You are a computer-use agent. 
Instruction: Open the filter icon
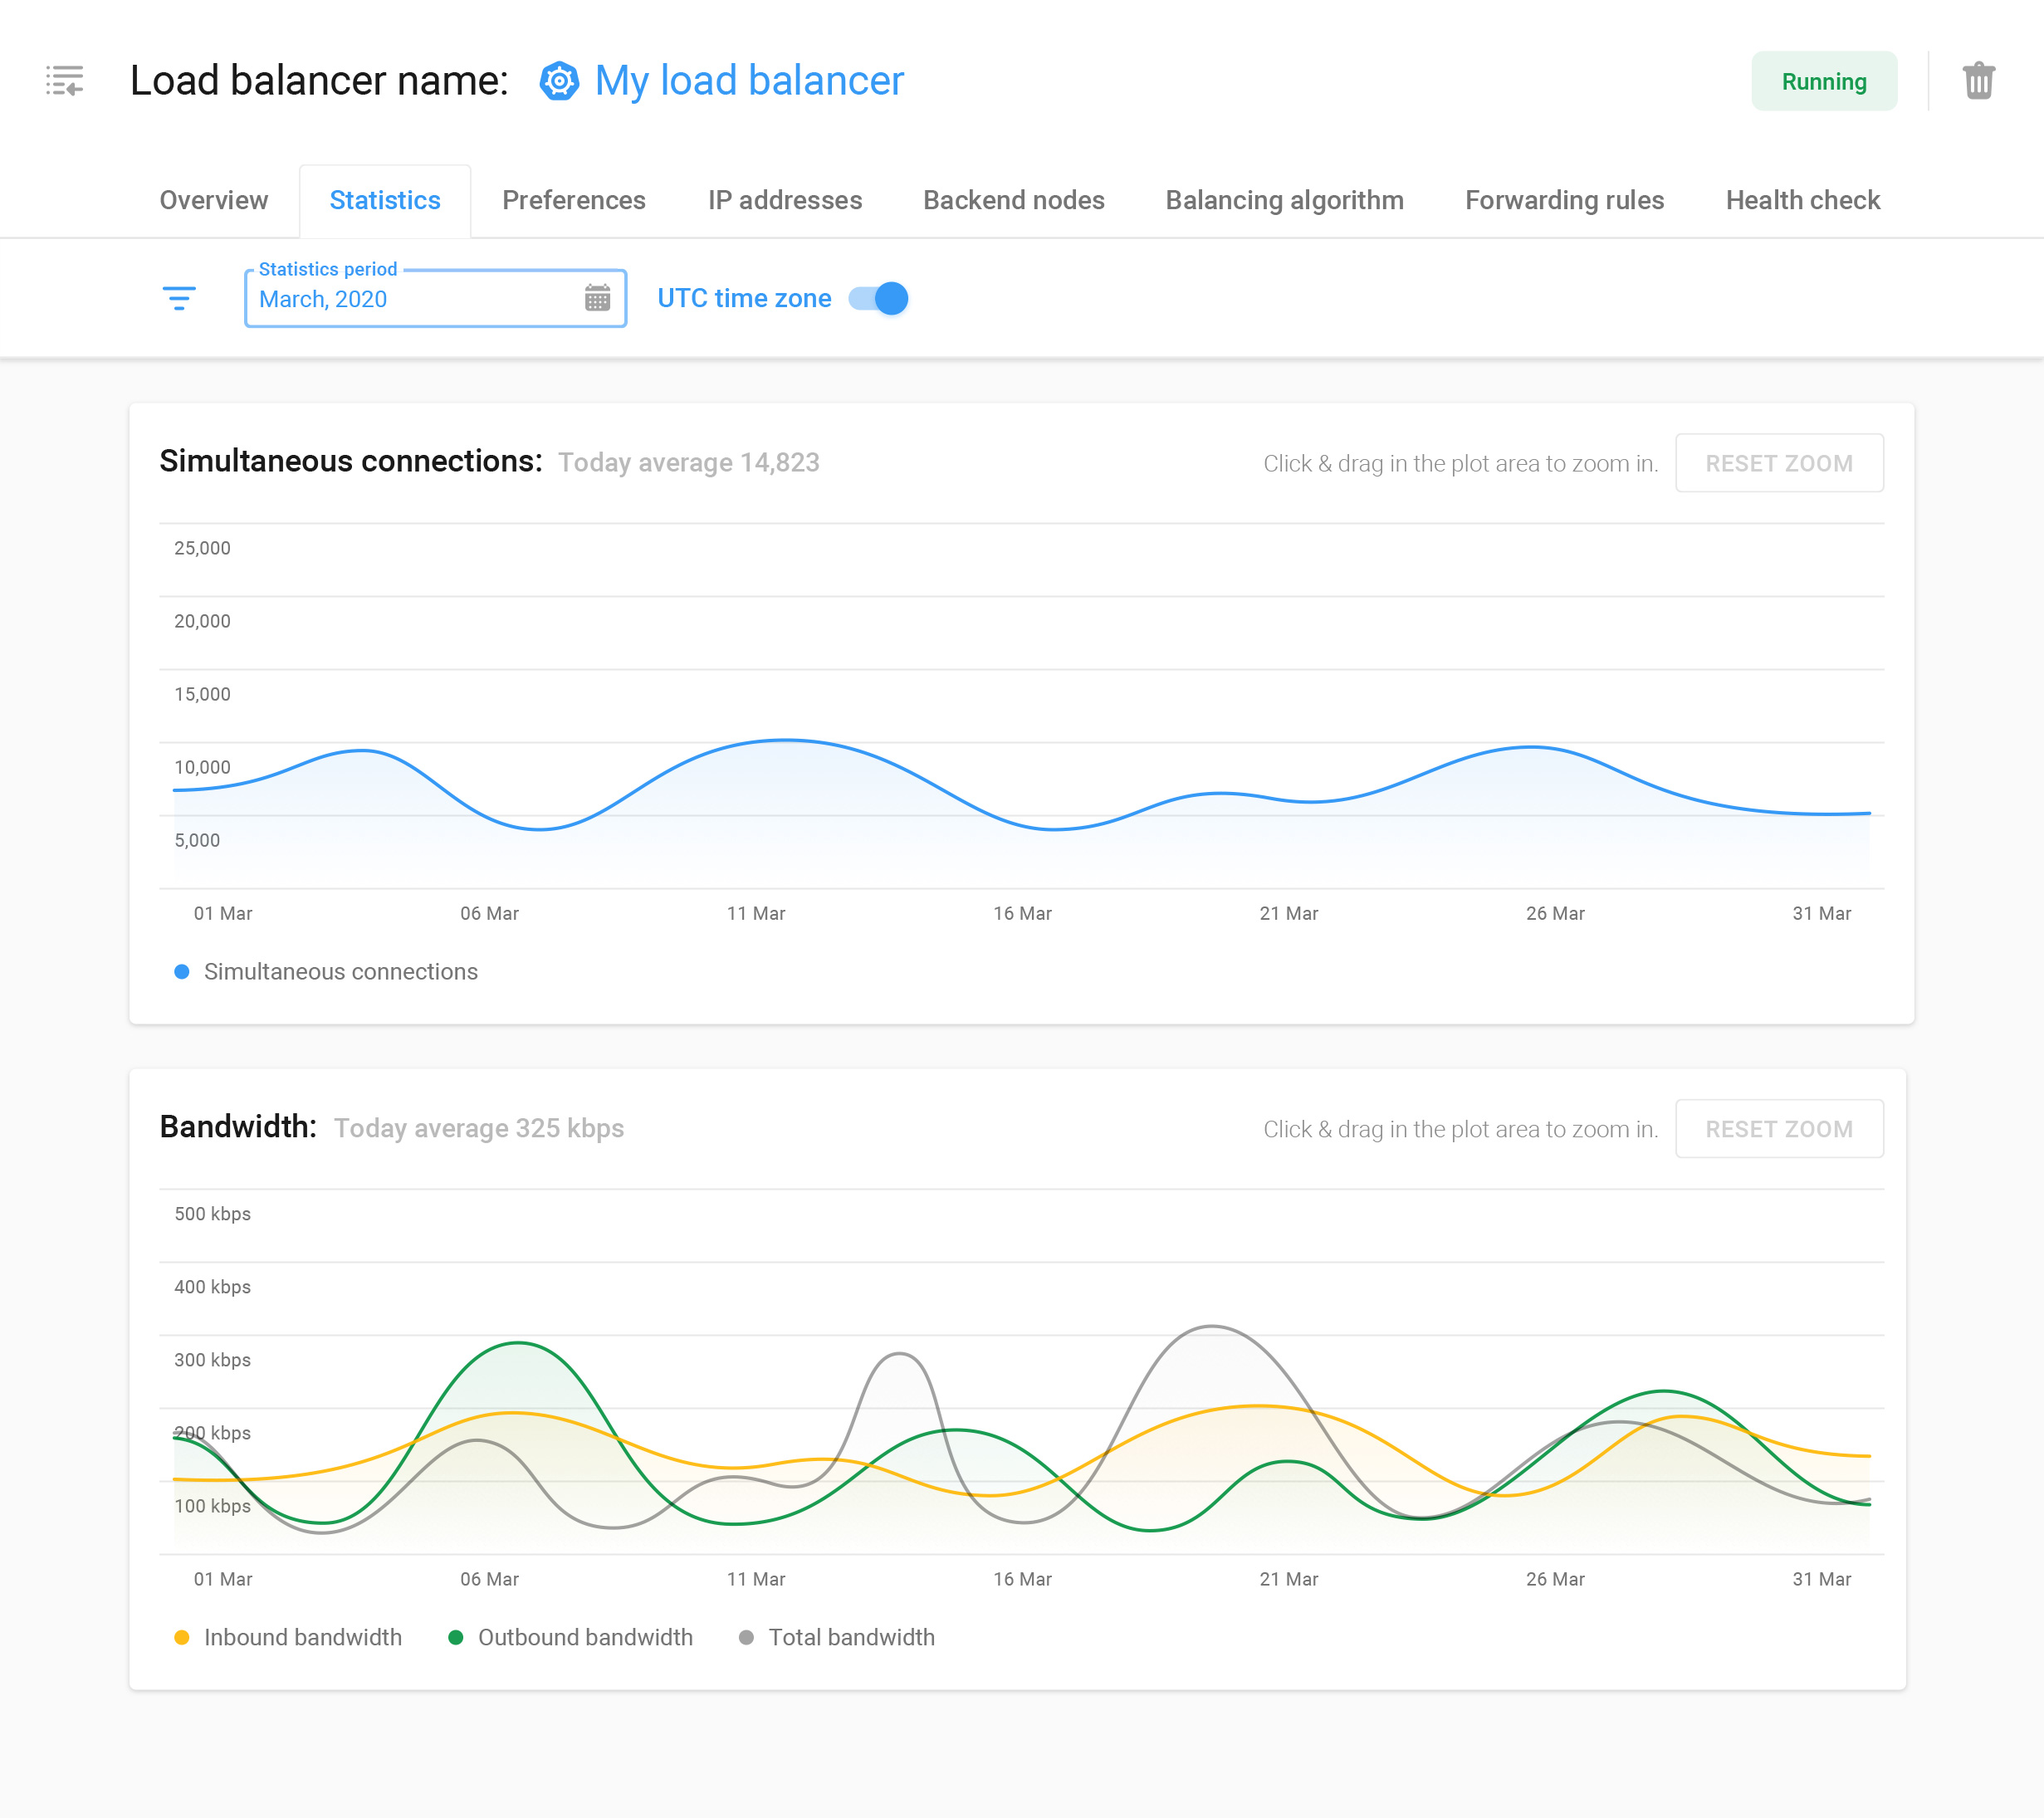click(179, 298)
